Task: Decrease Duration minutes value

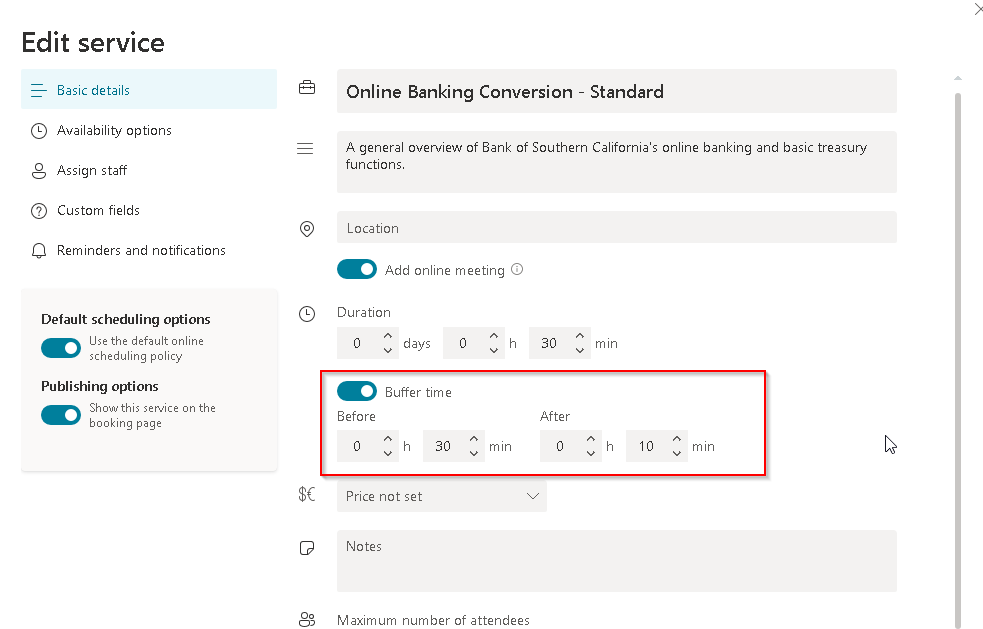Action: (580, 350)
